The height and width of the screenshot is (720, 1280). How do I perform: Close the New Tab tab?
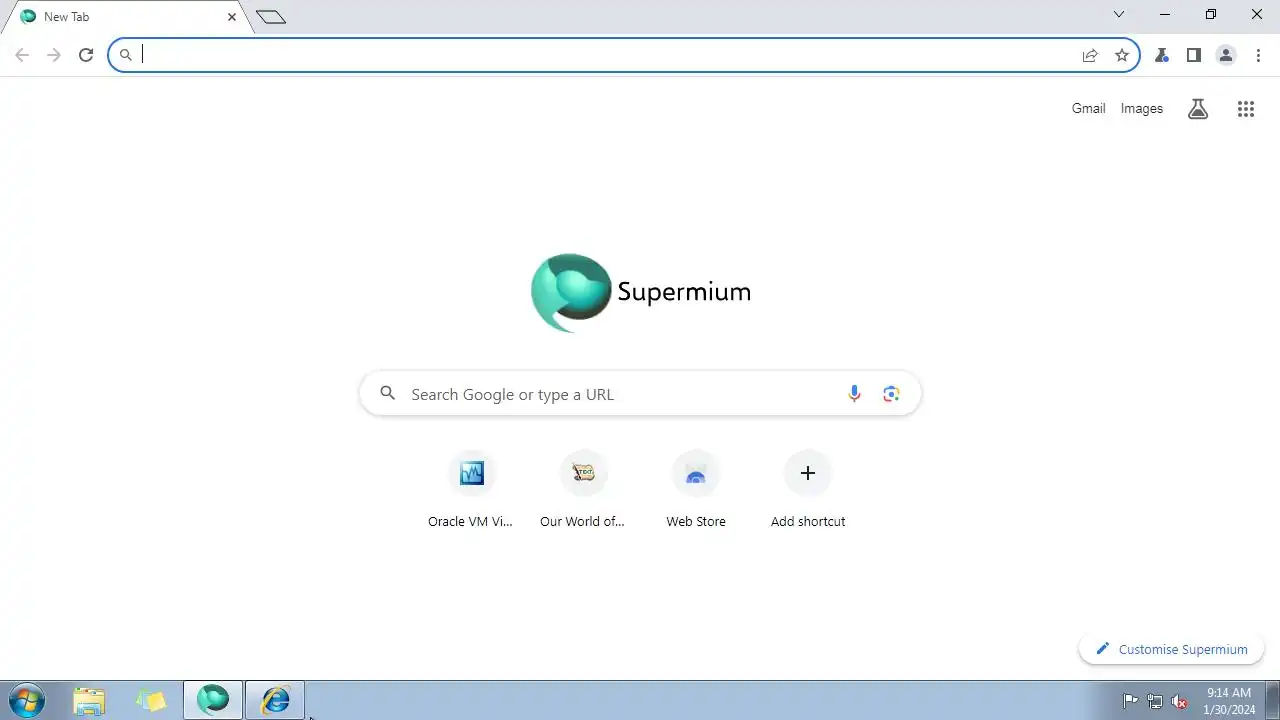pos(232,17)
